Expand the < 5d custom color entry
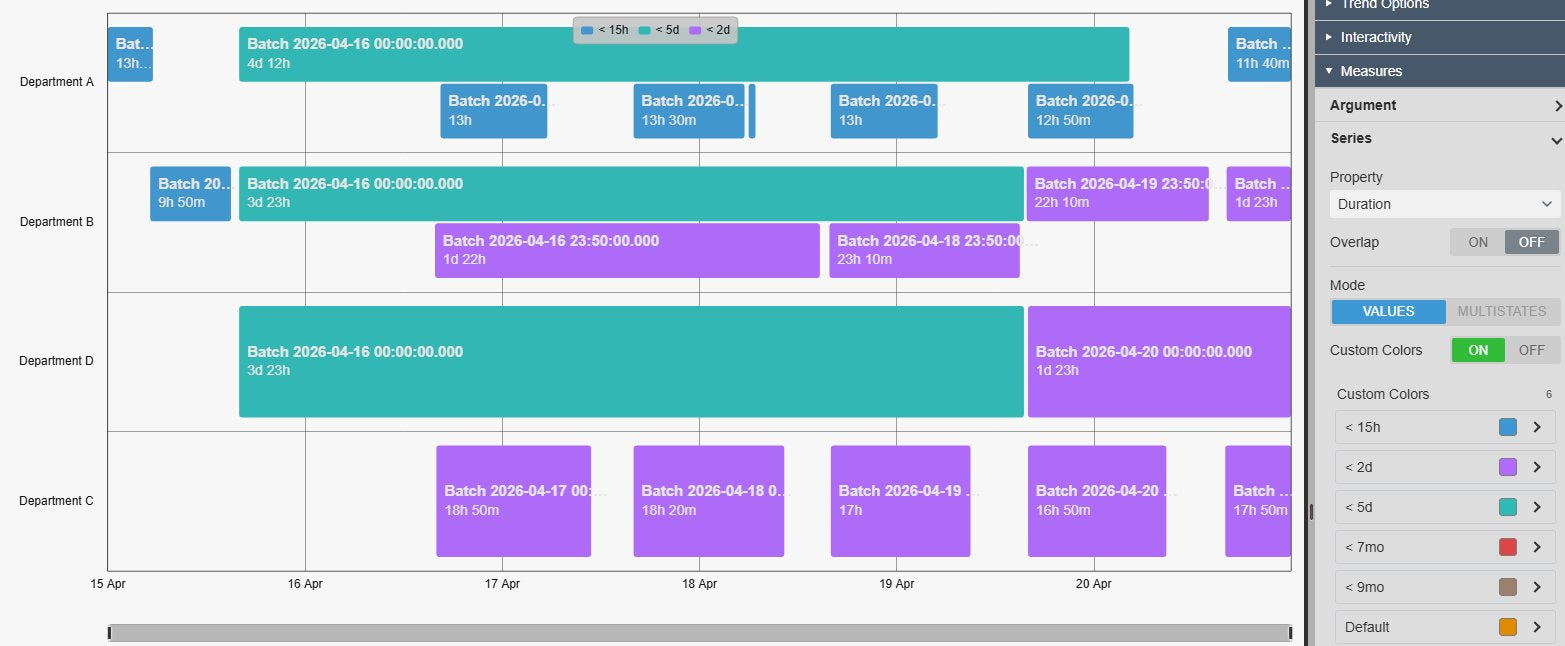Image resolution: width=1565 pixels, height=646 pixels. 1537,507
